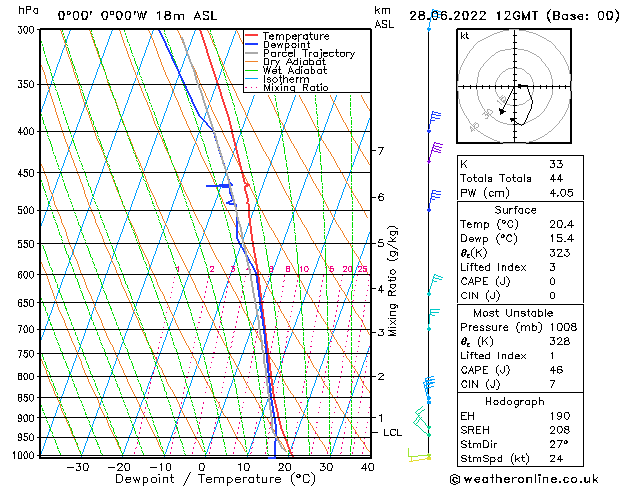Click the StmSpd (kt) value 24
Screen dimensions: 629x486
tap(556, 458)
